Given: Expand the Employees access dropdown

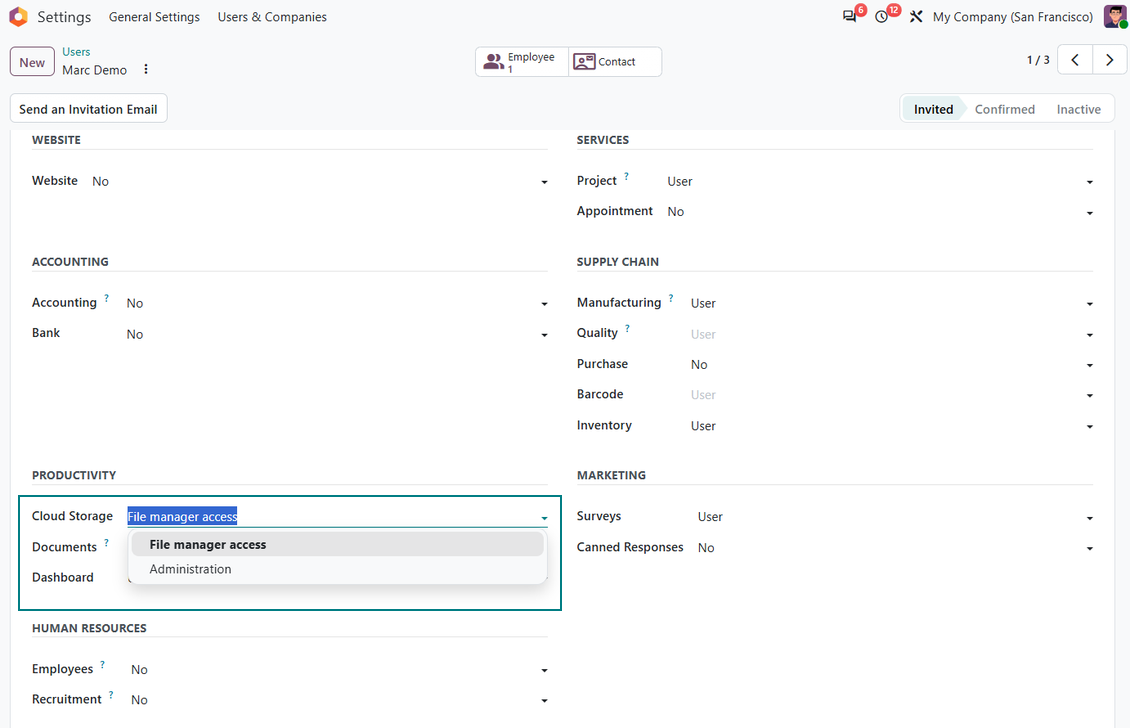Looking at the screenshot, I should pos(544,670).
